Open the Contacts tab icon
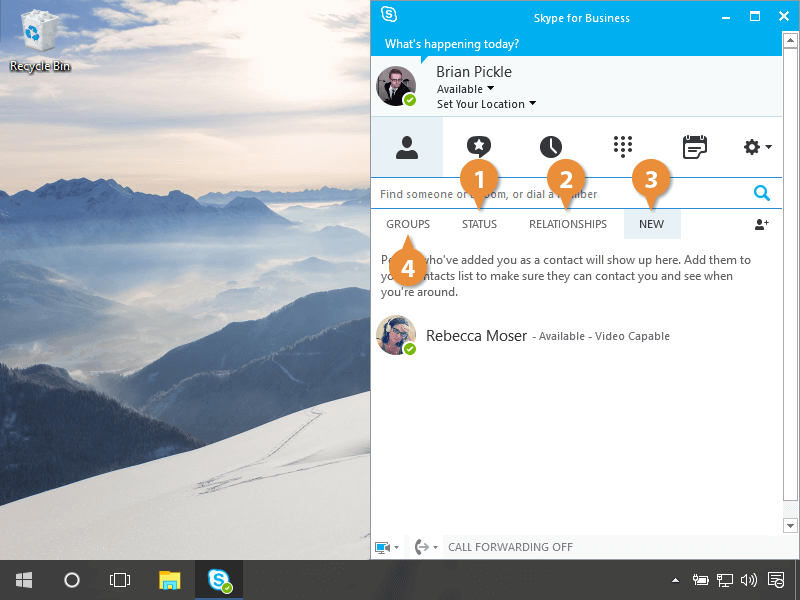 click(406, 147)
